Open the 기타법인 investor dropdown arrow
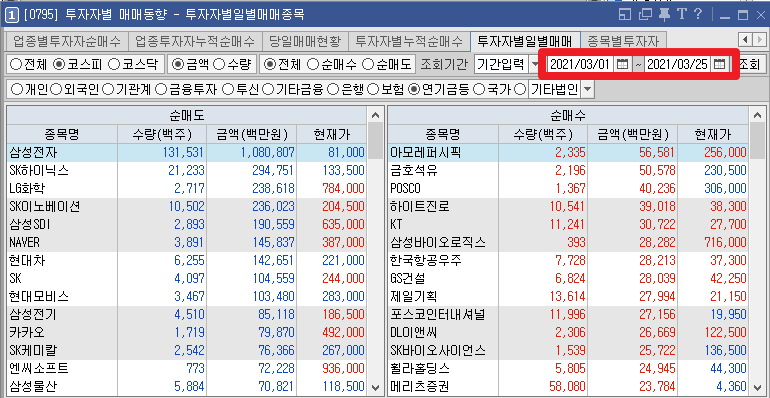770x398 pixels. pos(587,89)
